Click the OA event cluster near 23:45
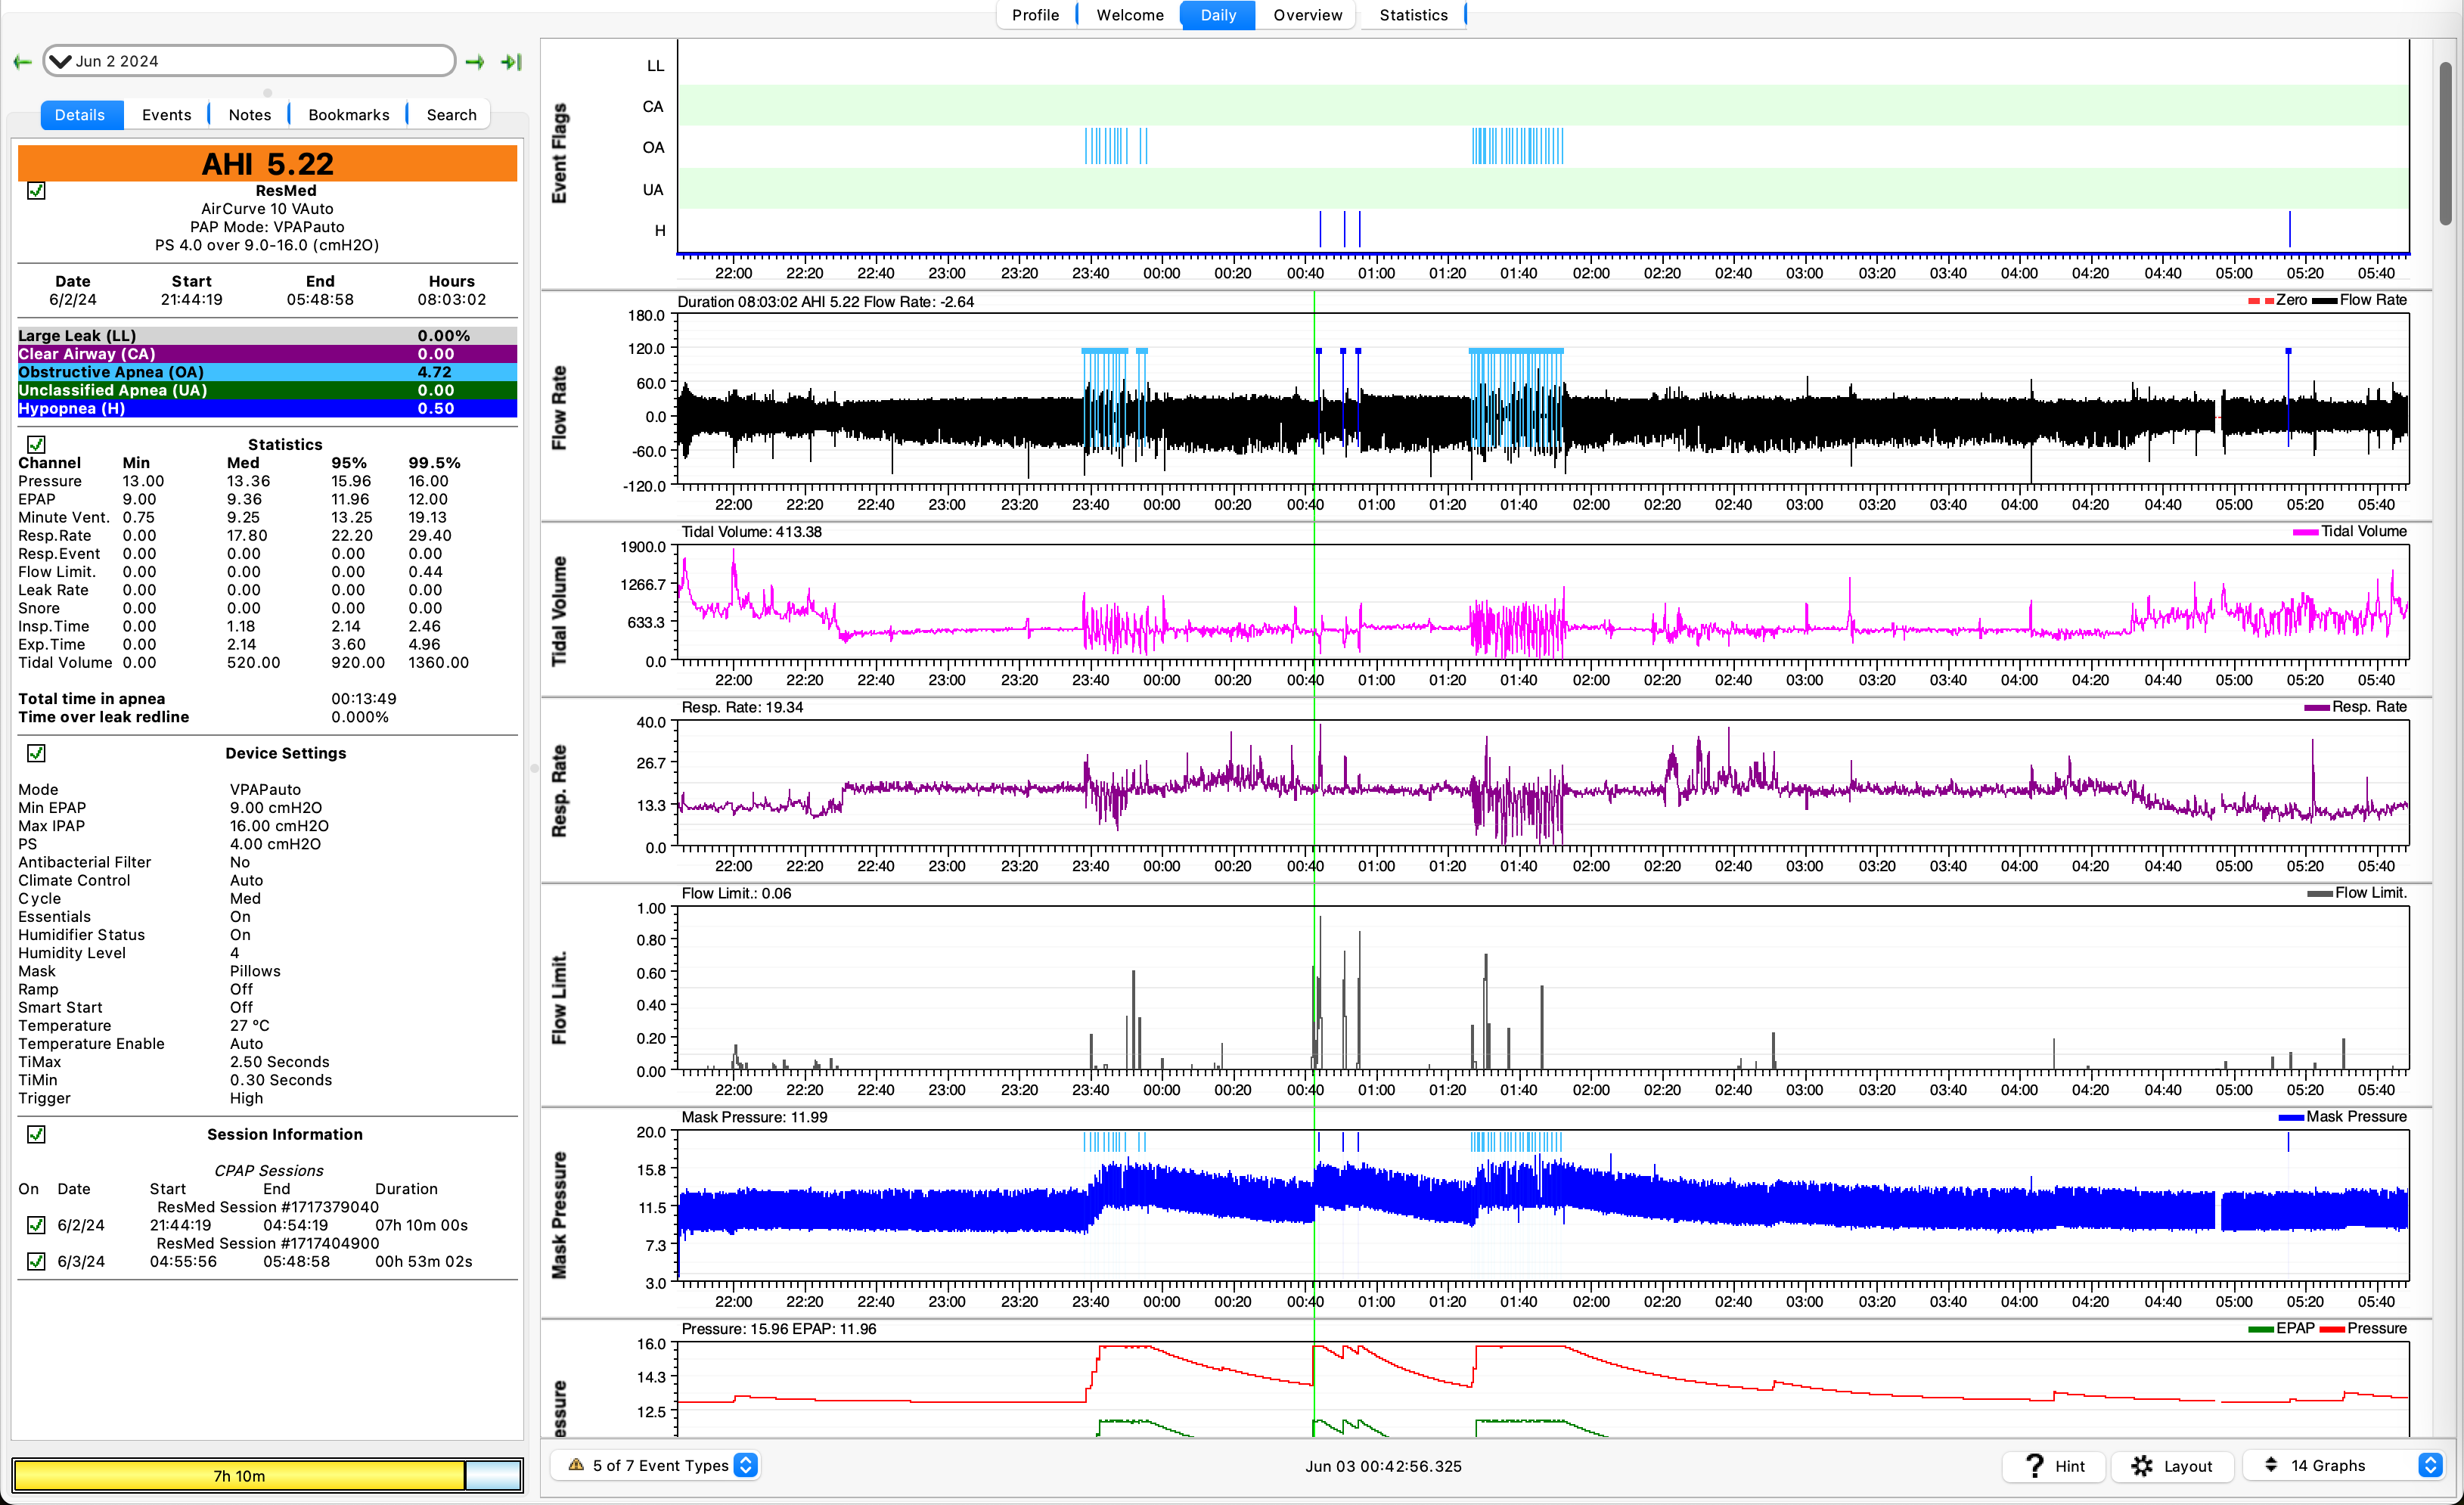Image resolution: width=2464 pixels, height=1505 pixels. (1115, 147)
